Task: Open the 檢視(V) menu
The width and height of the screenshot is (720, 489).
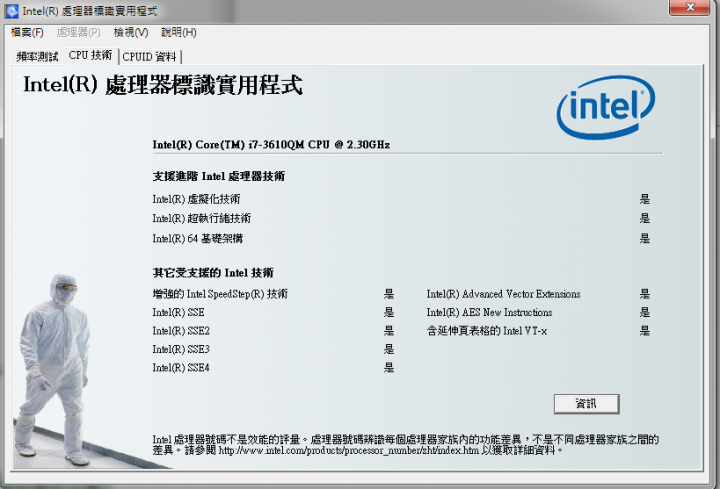Action: coord(131,32)
